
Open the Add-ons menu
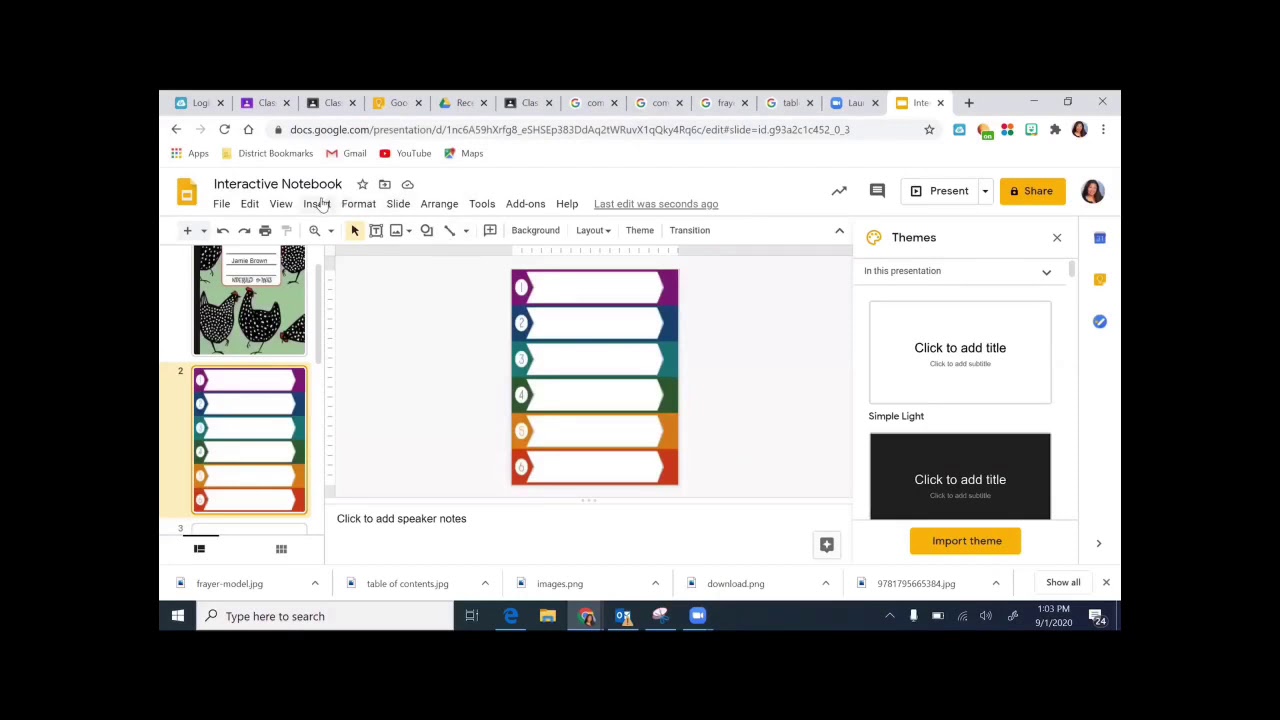(525, 204)
